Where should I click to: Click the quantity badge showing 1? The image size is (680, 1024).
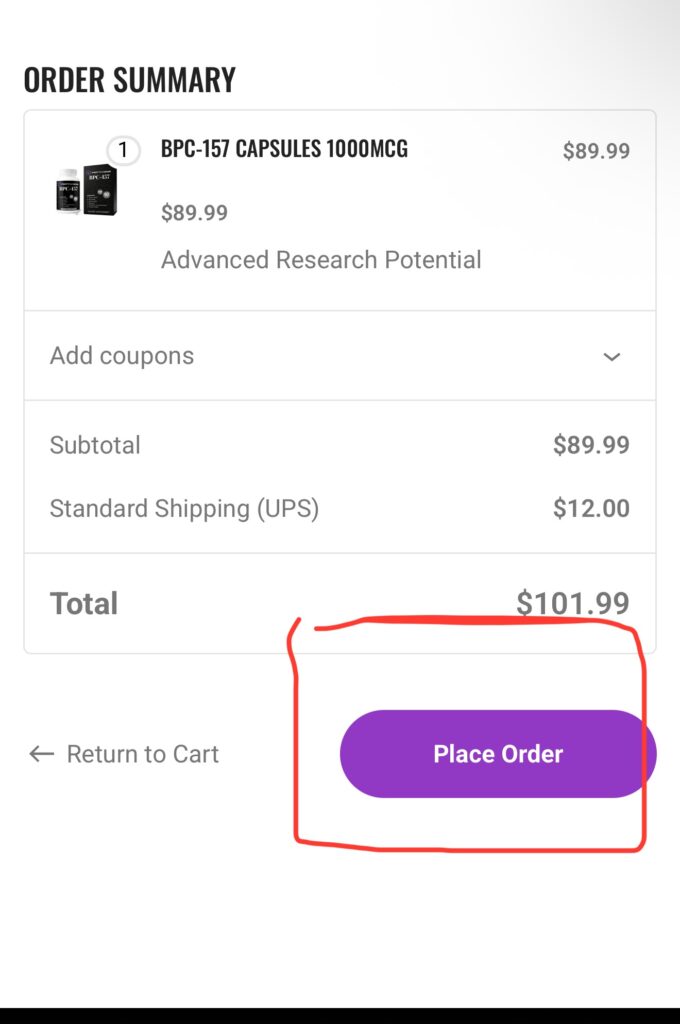point(123,151)
